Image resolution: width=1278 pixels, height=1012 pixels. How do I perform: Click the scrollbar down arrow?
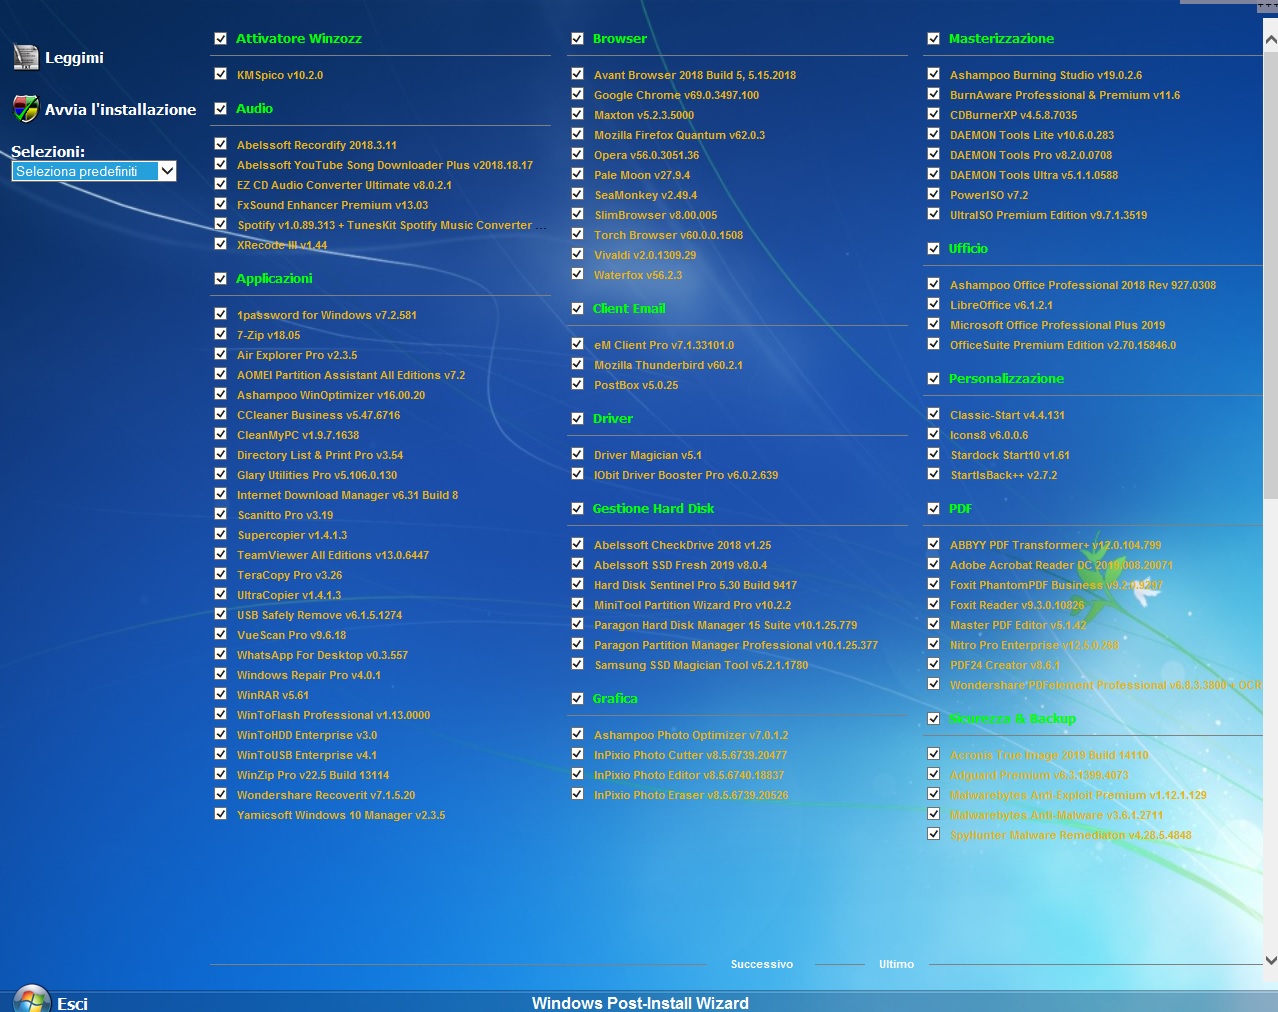1271,960
